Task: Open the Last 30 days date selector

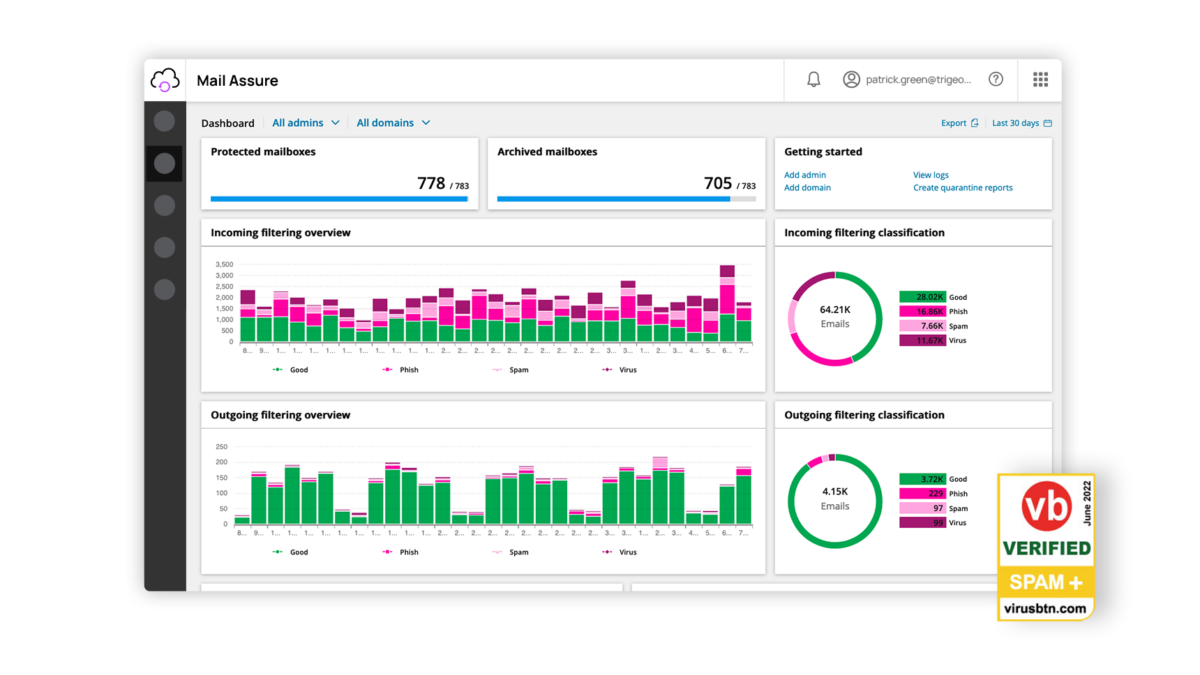Action: 1021,124
